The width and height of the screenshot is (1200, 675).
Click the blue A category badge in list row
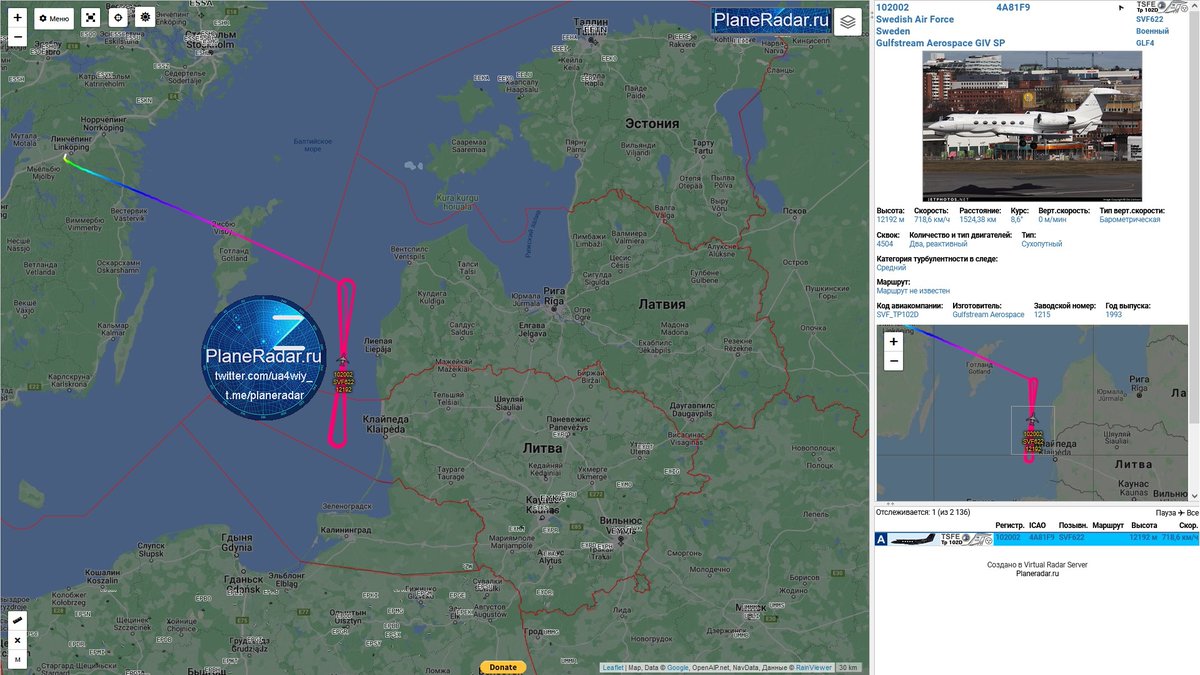(881, 538)
